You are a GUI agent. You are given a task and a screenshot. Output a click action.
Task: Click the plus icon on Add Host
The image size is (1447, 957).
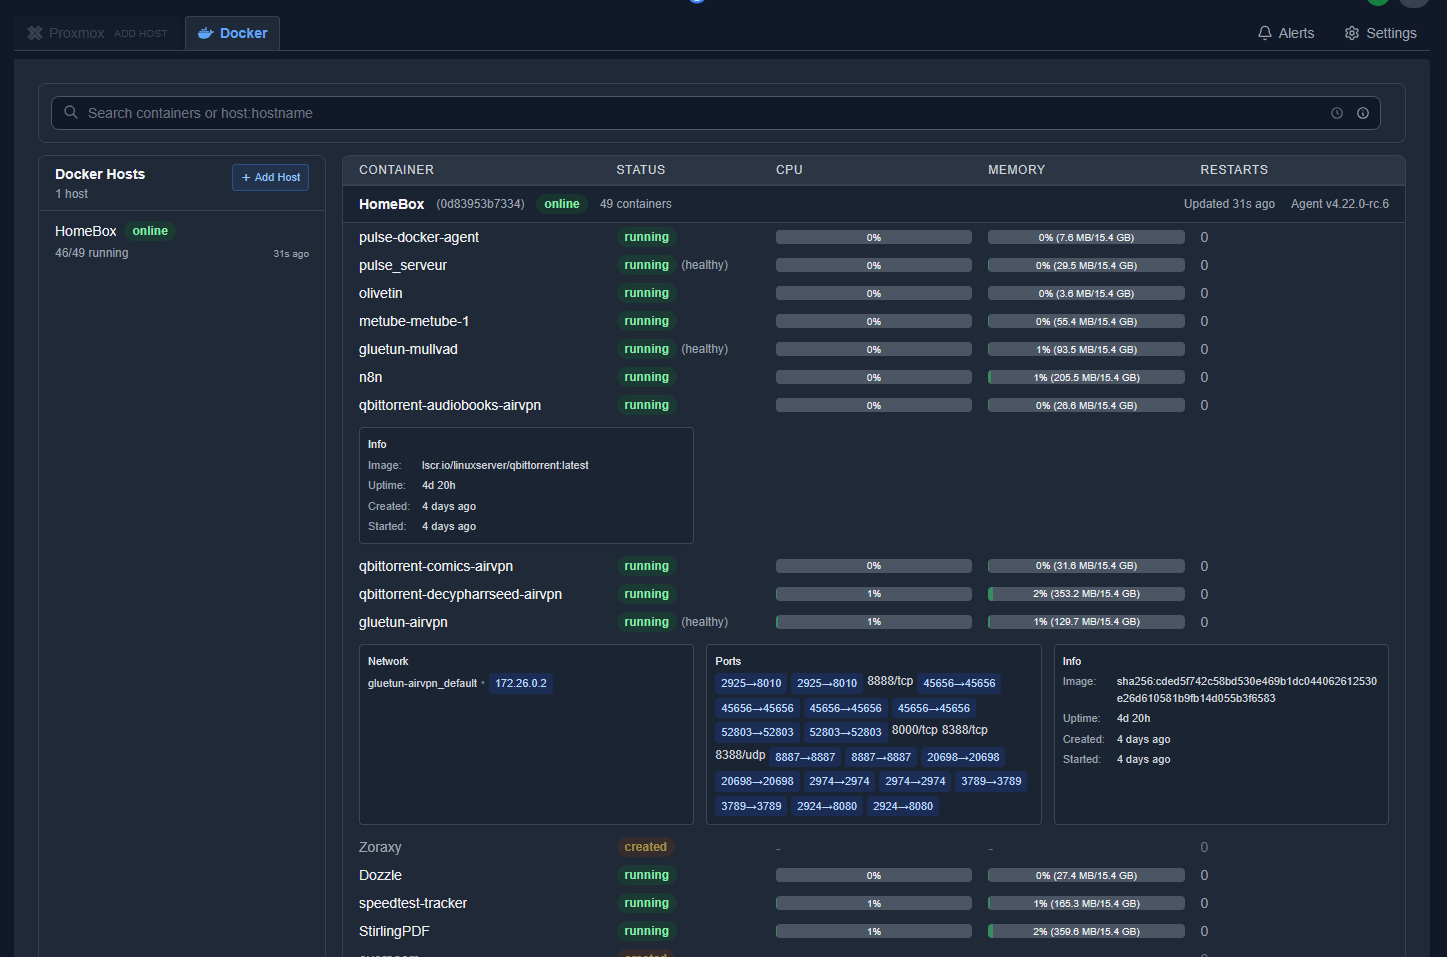246,178
